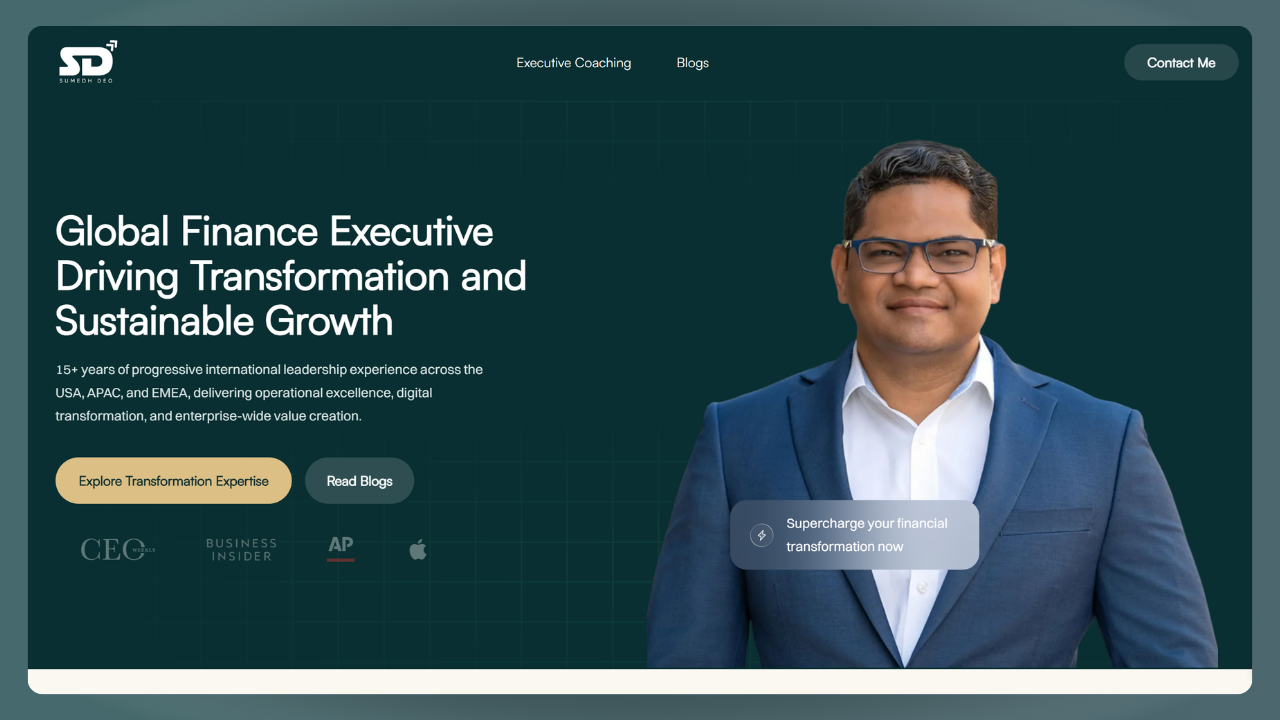Click the Sustainable Growth headline line
The height and width of the screenshot is (720, 1280).
click(224, 321)
